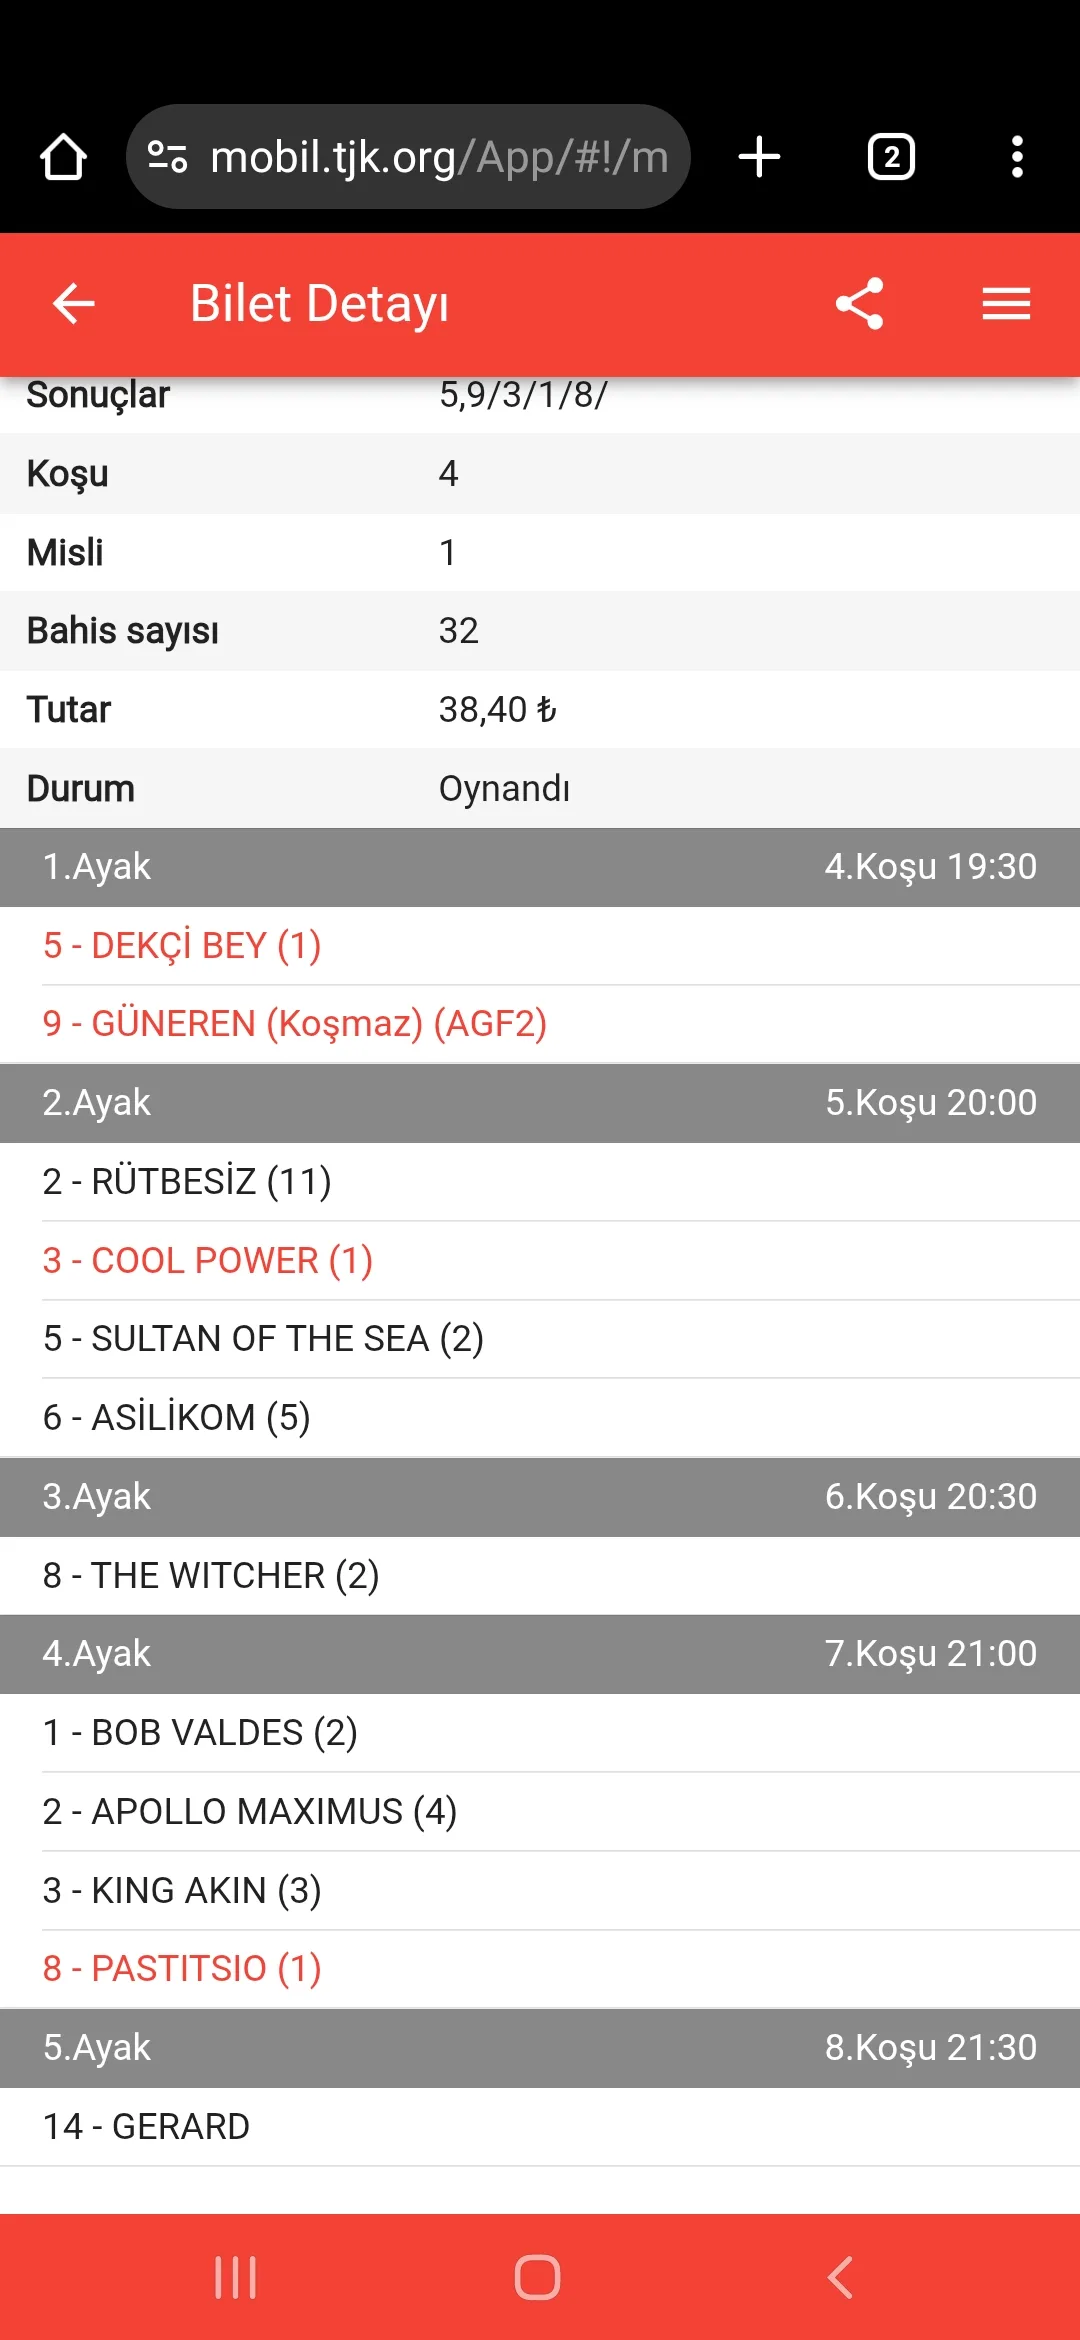Tap Android back navigation button
Image resolution: width=1080 pixels, height=2340 pixels.
(x=840, y=2277)
